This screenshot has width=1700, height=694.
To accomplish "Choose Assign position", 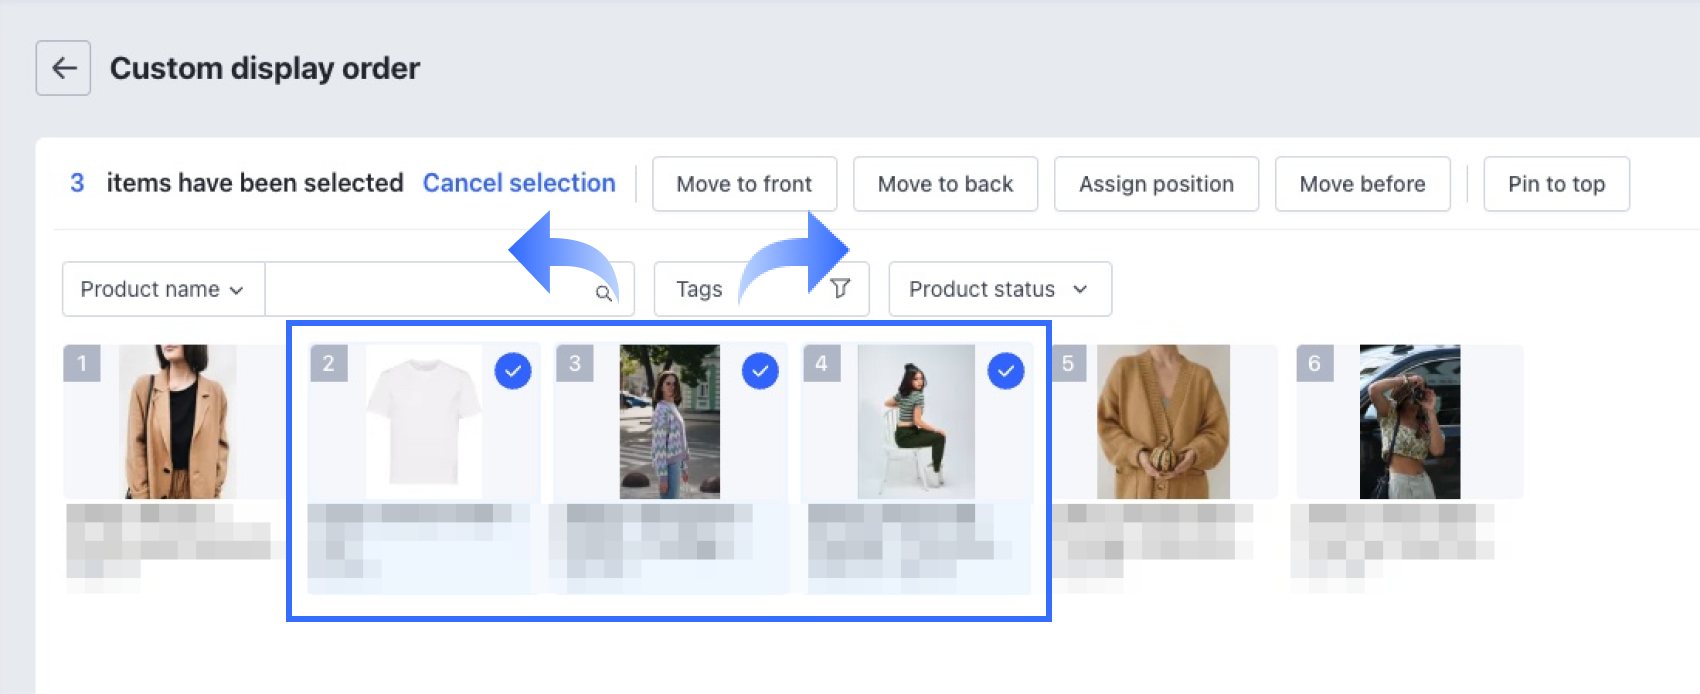I will click(1156, 184).
